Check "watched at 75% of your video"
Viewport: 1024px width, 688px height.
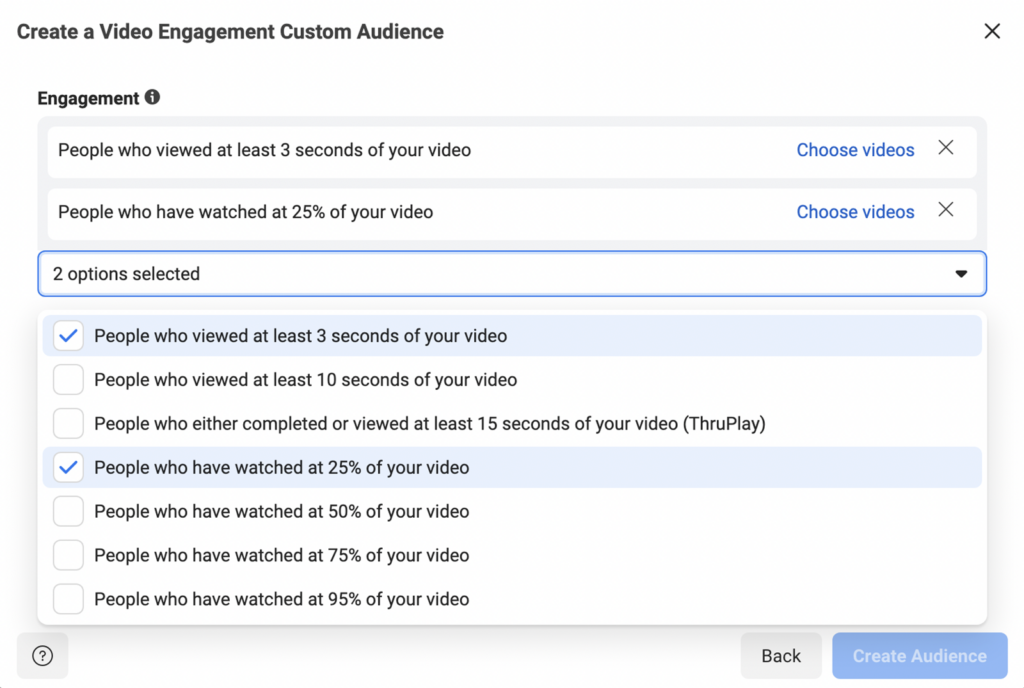point(68,555)
